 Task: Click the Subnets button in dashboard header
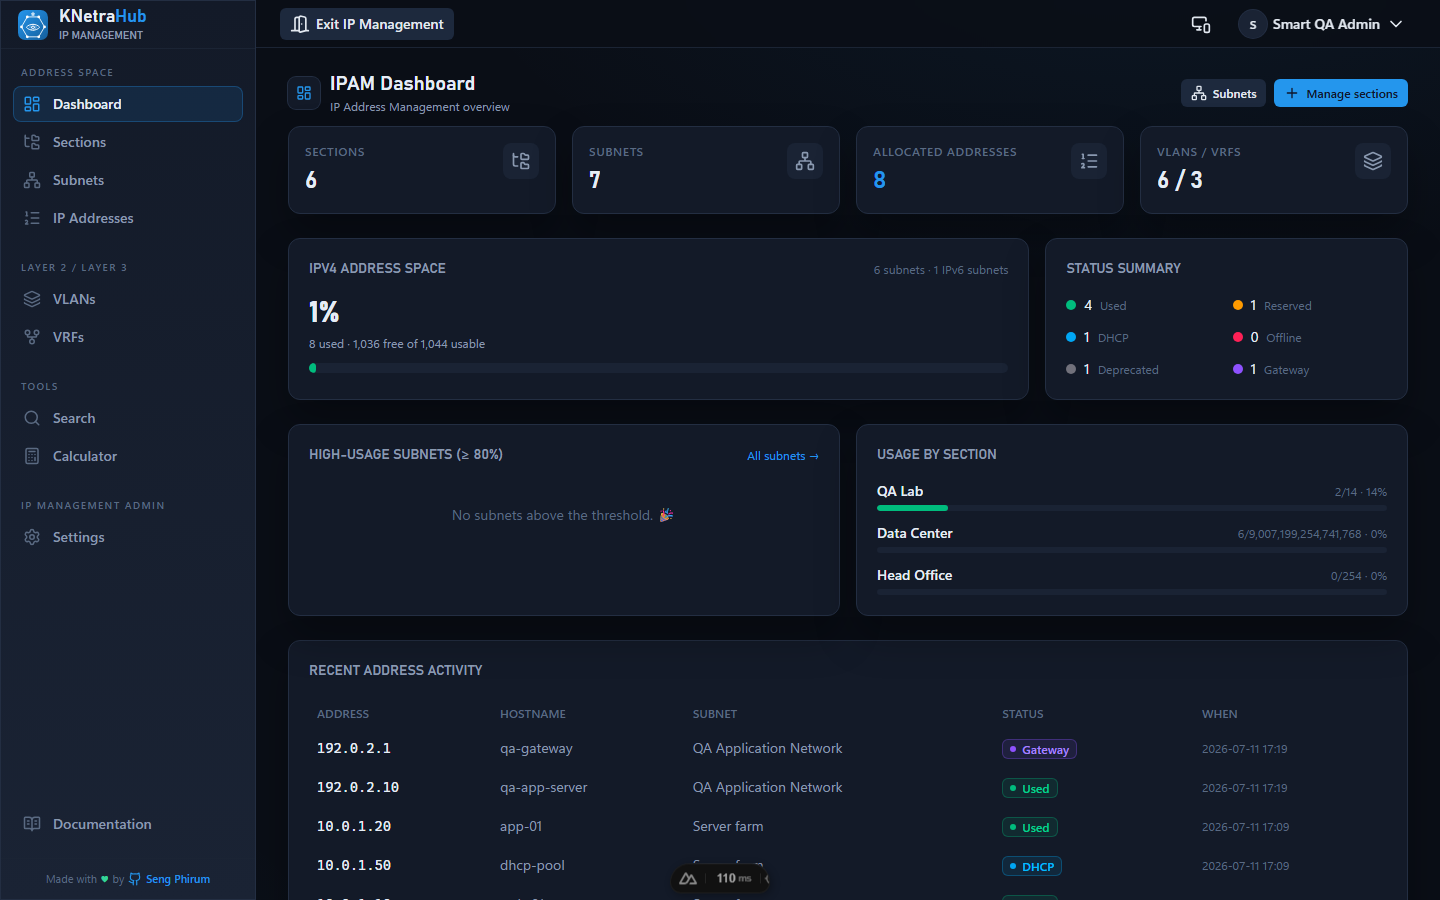click(1223, 93)
